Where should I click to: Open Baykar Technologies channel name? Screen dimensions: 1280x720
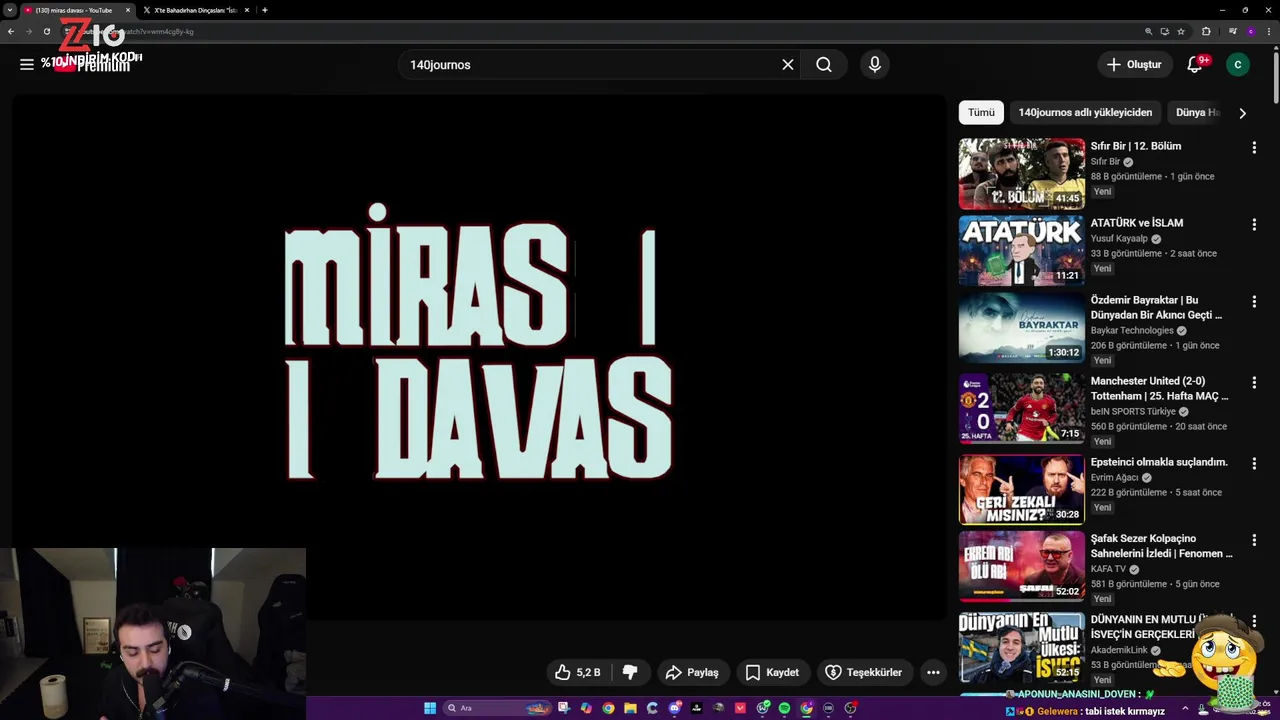(x=1132, y=331)
